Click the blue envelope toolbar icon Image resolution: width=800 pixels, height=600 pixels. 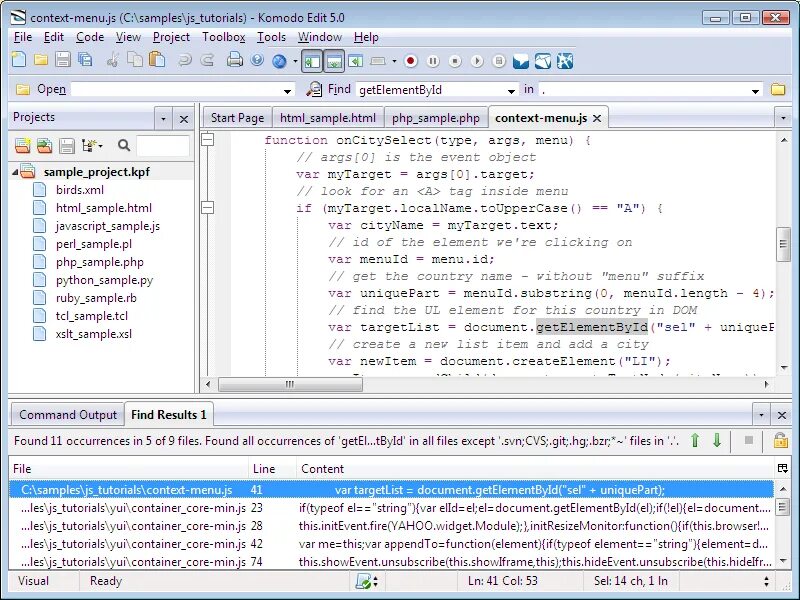click(521, 61)
